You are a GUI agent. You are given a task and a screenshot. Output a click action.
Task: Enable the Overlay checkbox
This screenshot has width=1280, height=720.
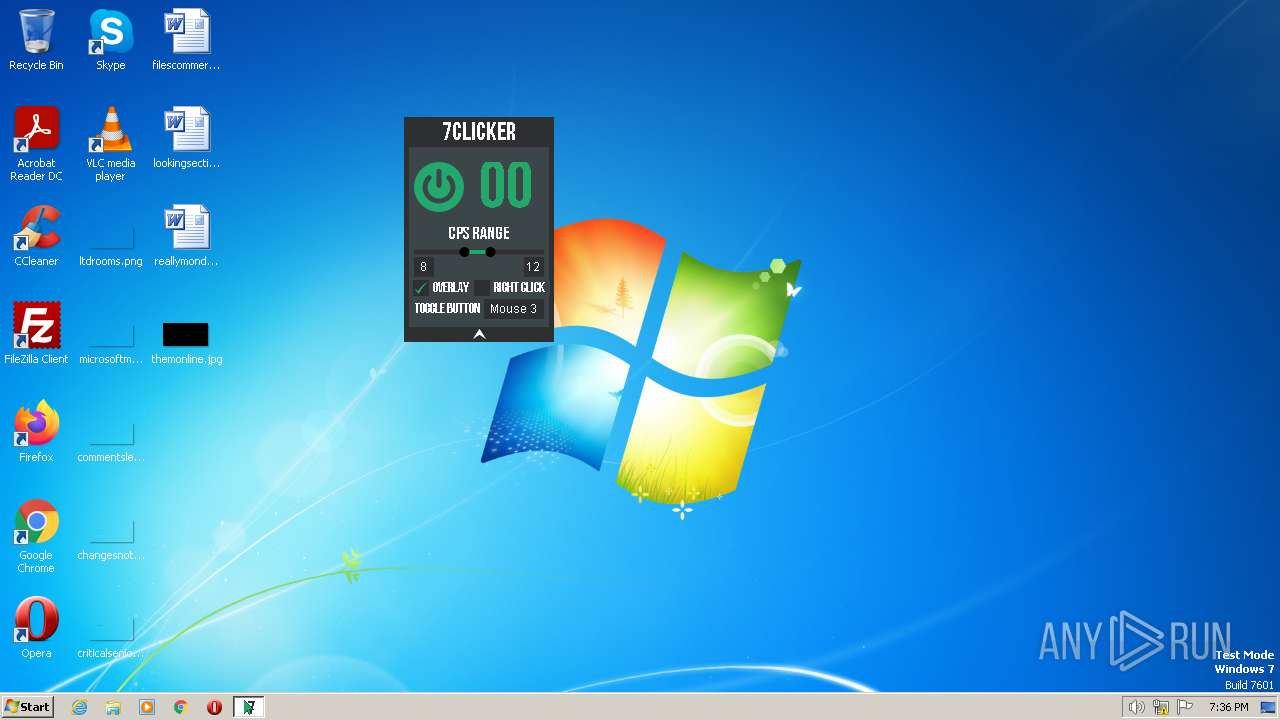click(x=420, y=288)
